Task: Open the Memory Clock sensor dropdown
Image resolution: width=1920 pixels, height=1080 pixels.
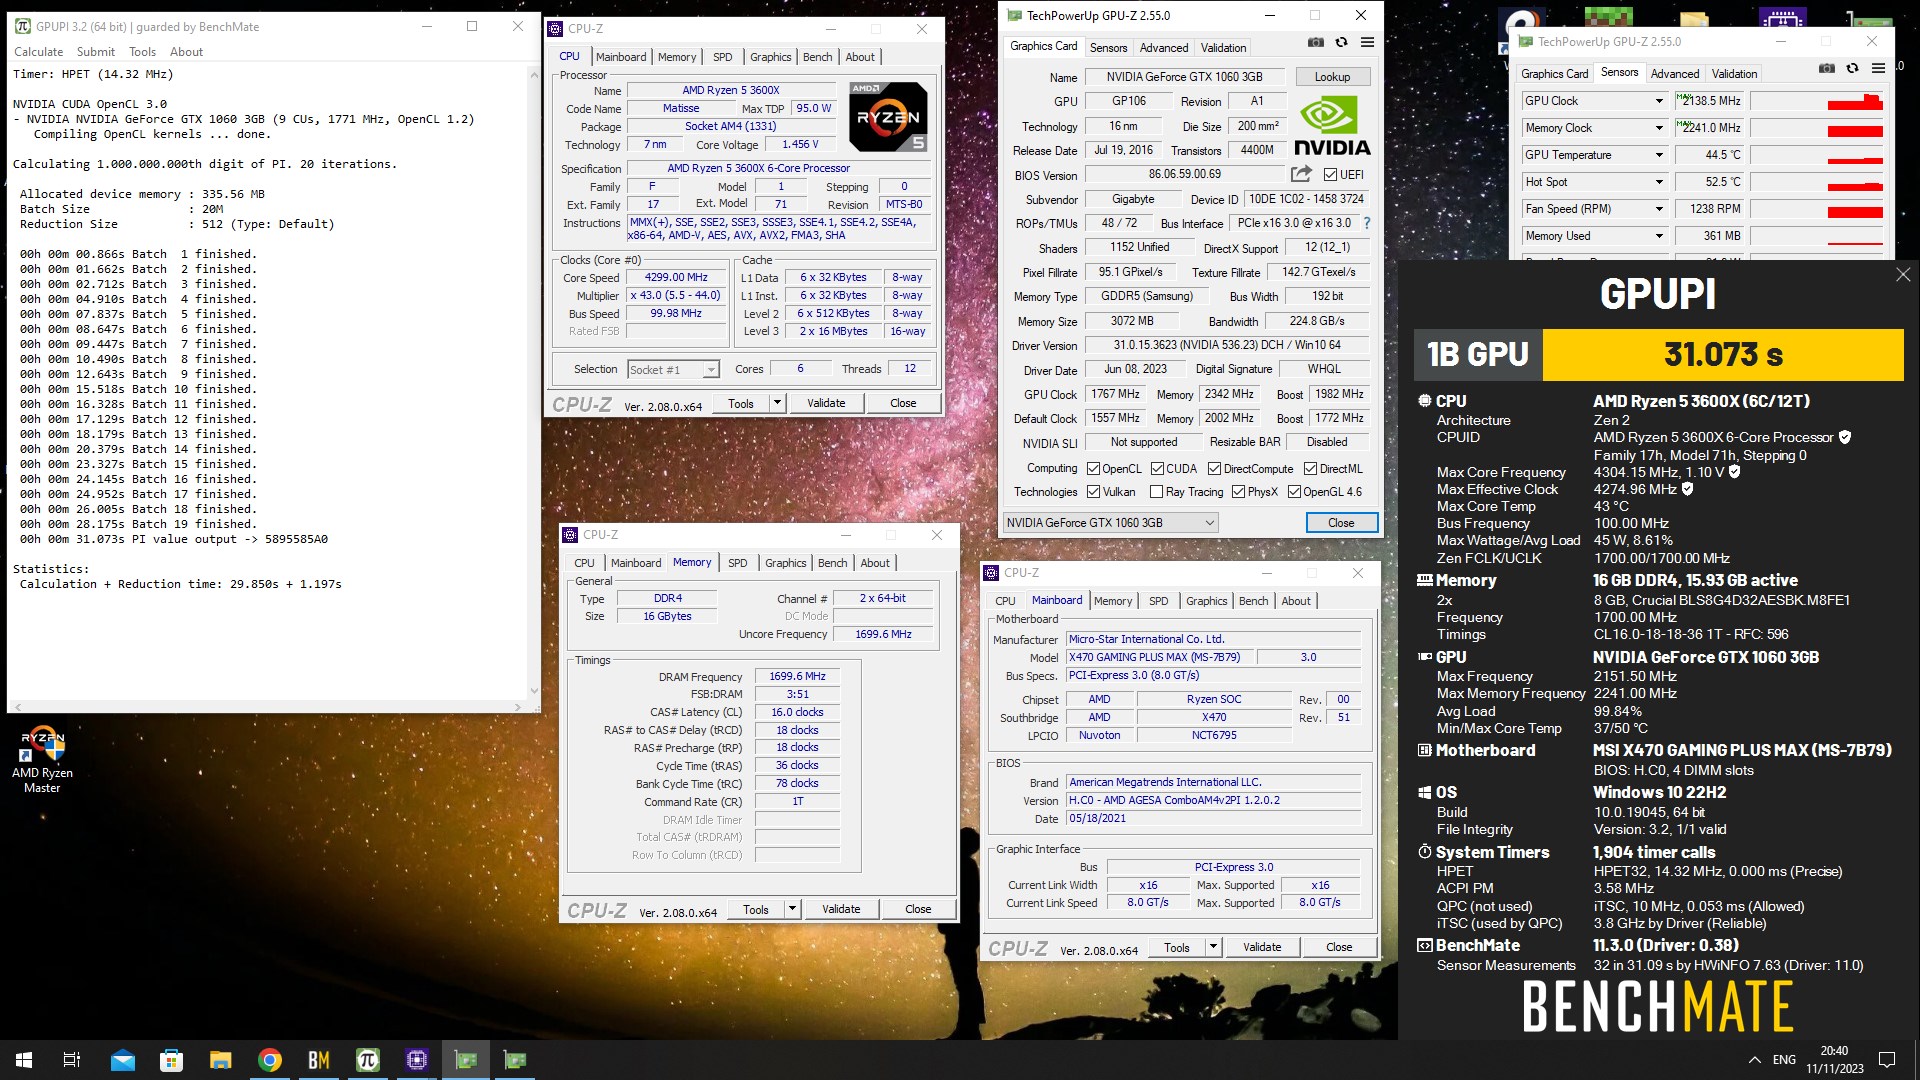Action: coord(1659,128)
